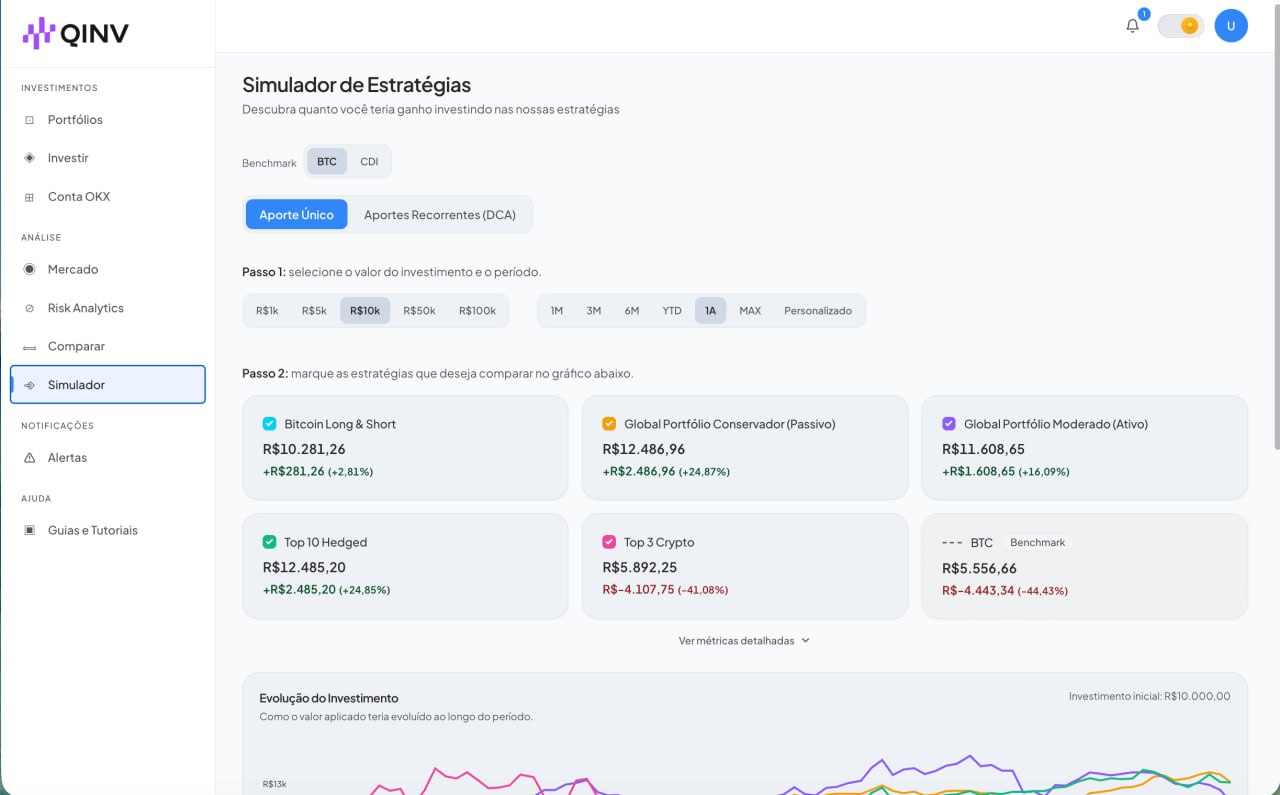The image size is (1280, 795).
Task: Uncheck the Top 3 Crypto checkbox
Action: tap(609, 542)
